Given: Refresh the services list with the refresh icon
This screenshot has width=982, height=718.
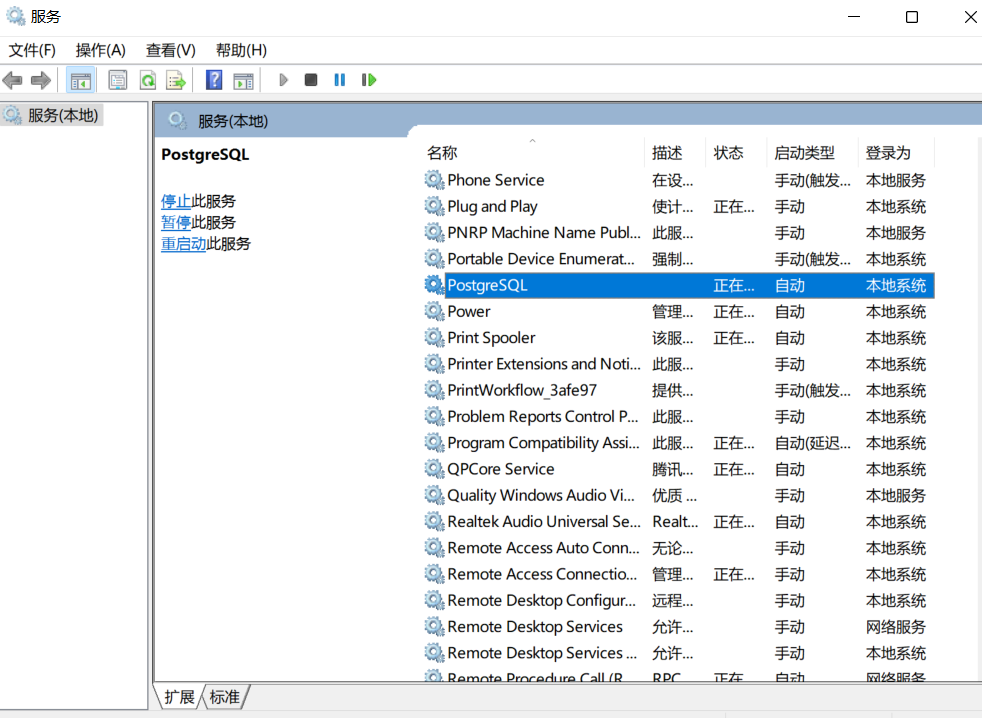Looking at the screenshot, I should click(x=145, y=80).
